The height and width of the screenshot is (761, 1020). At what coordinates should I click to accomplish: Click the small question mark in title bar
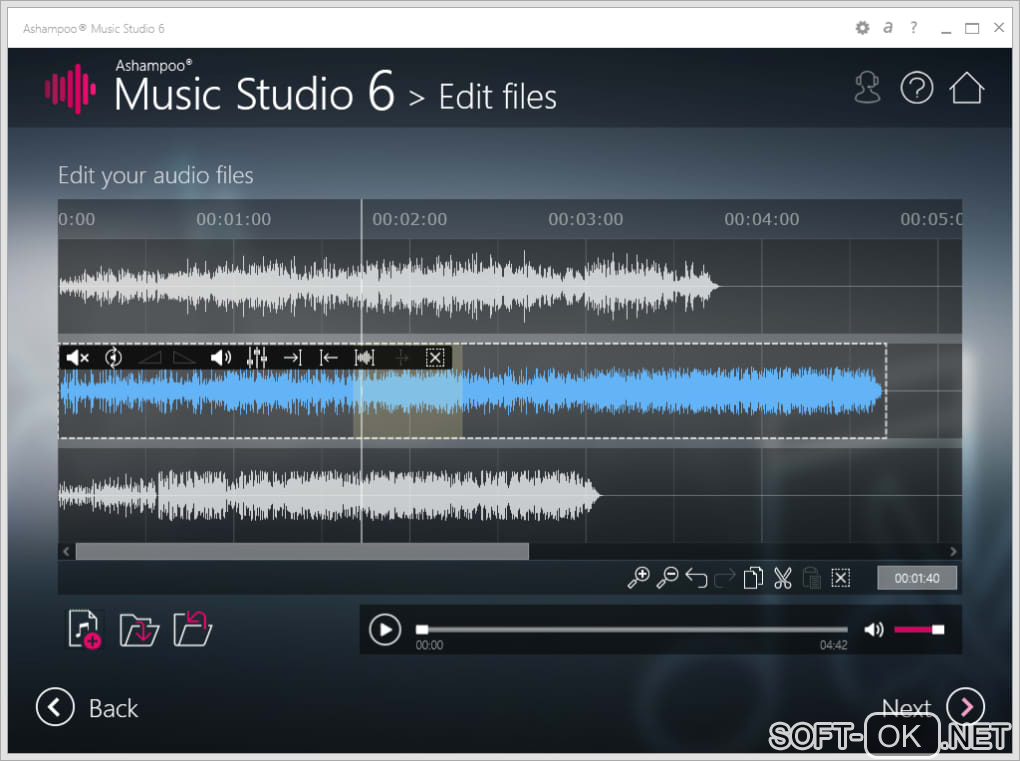tap(914, 27)
